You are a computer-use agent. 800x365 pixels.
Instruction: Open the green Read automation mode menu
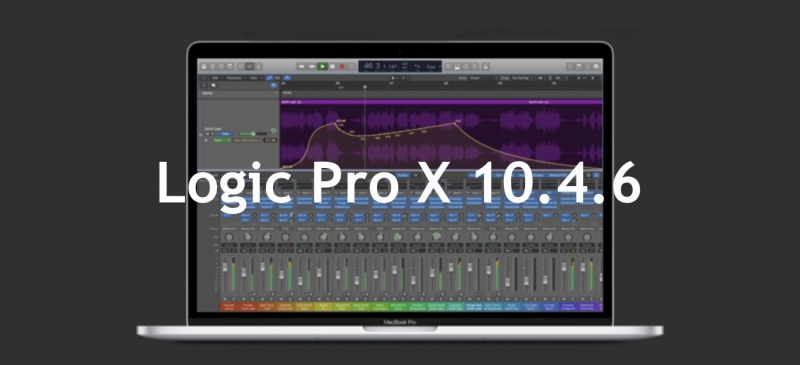pyautogui.click(x=222, y=140)
